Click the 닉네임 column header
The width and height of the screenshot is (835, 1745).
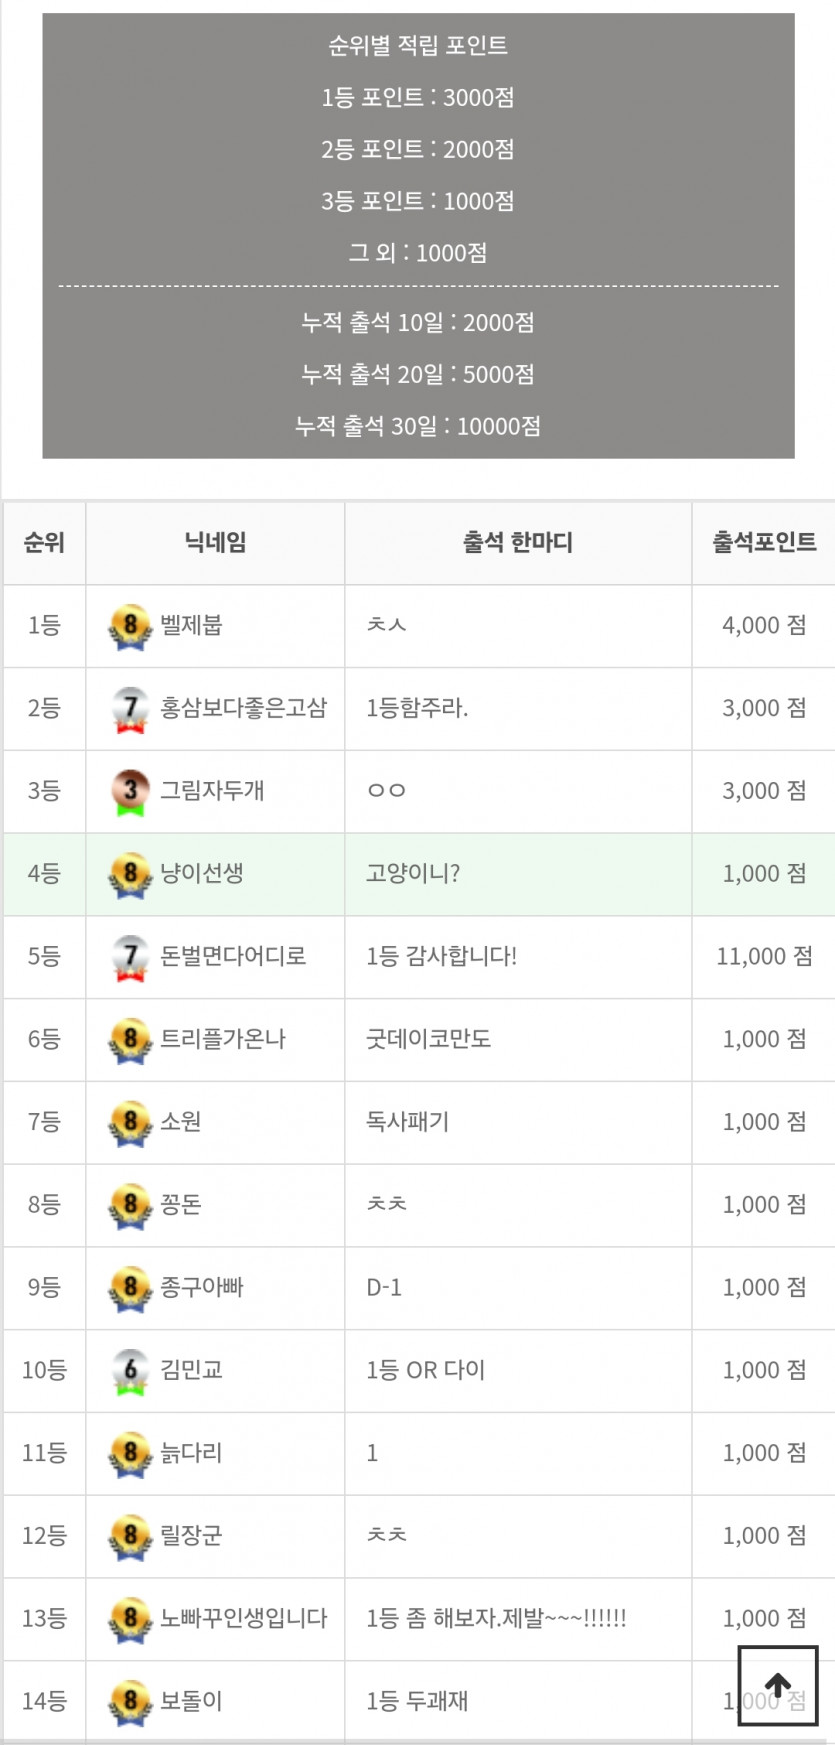(x=215, y=543)
